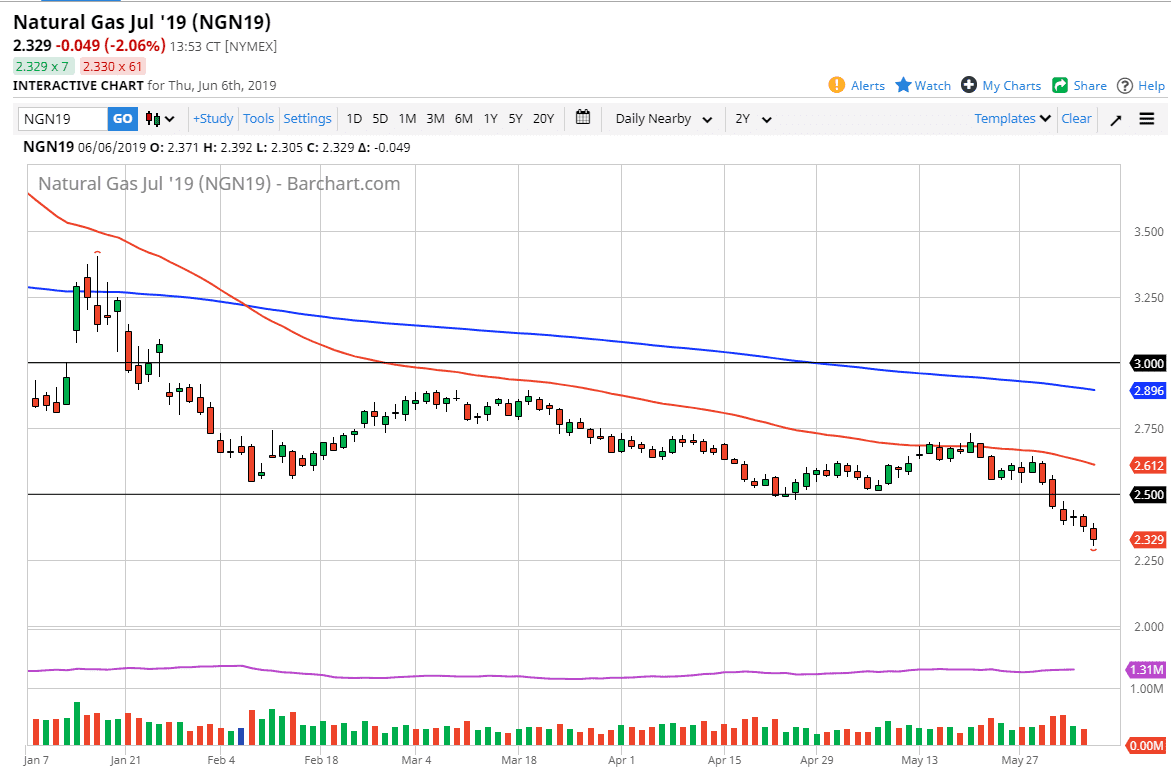Click the Mar 18 date axis label
Screen dimensions: 1171x768
[519, 760]
